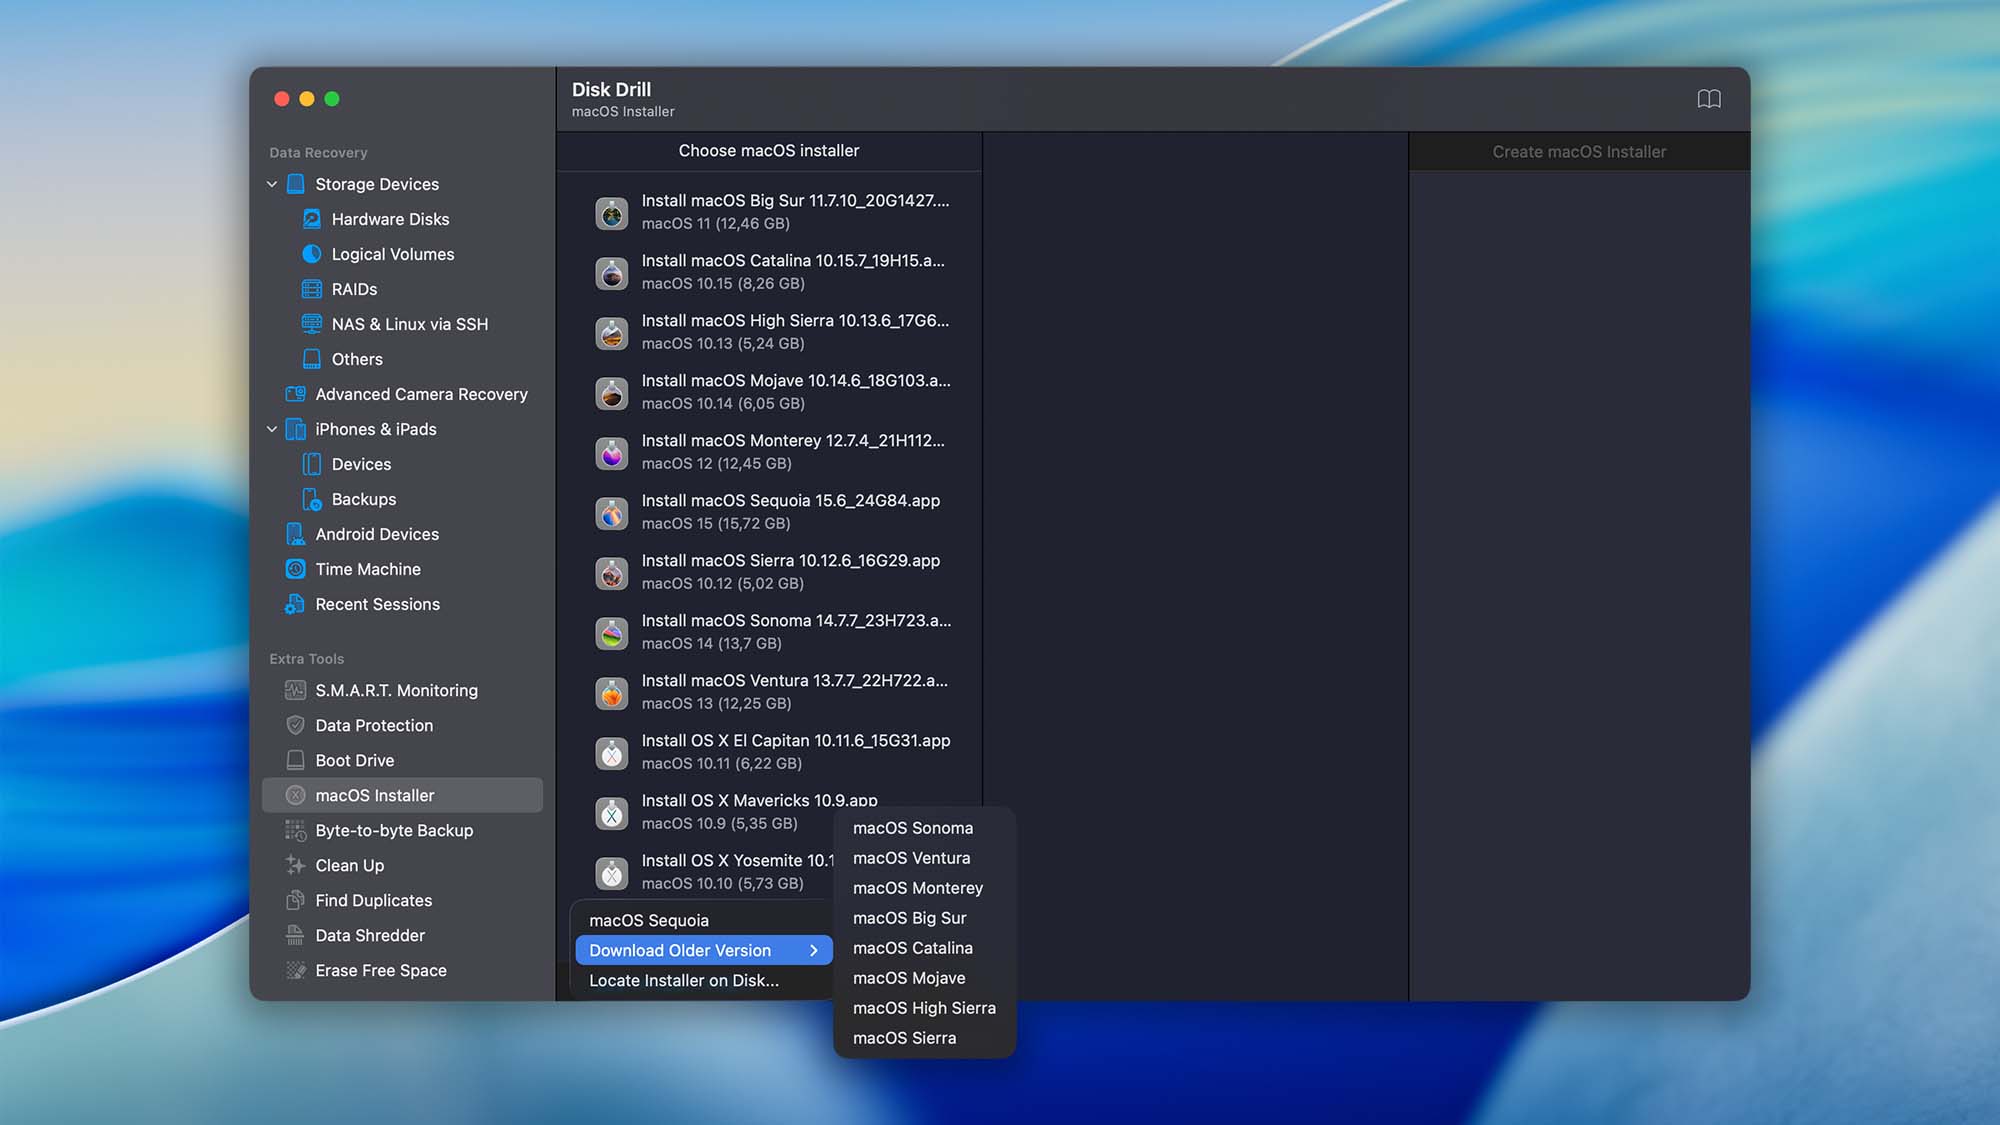Click the Create macOS Installer button
Image resolution: width=2000 pixels, height=1125 pixels.
[x=1579, y=152]
